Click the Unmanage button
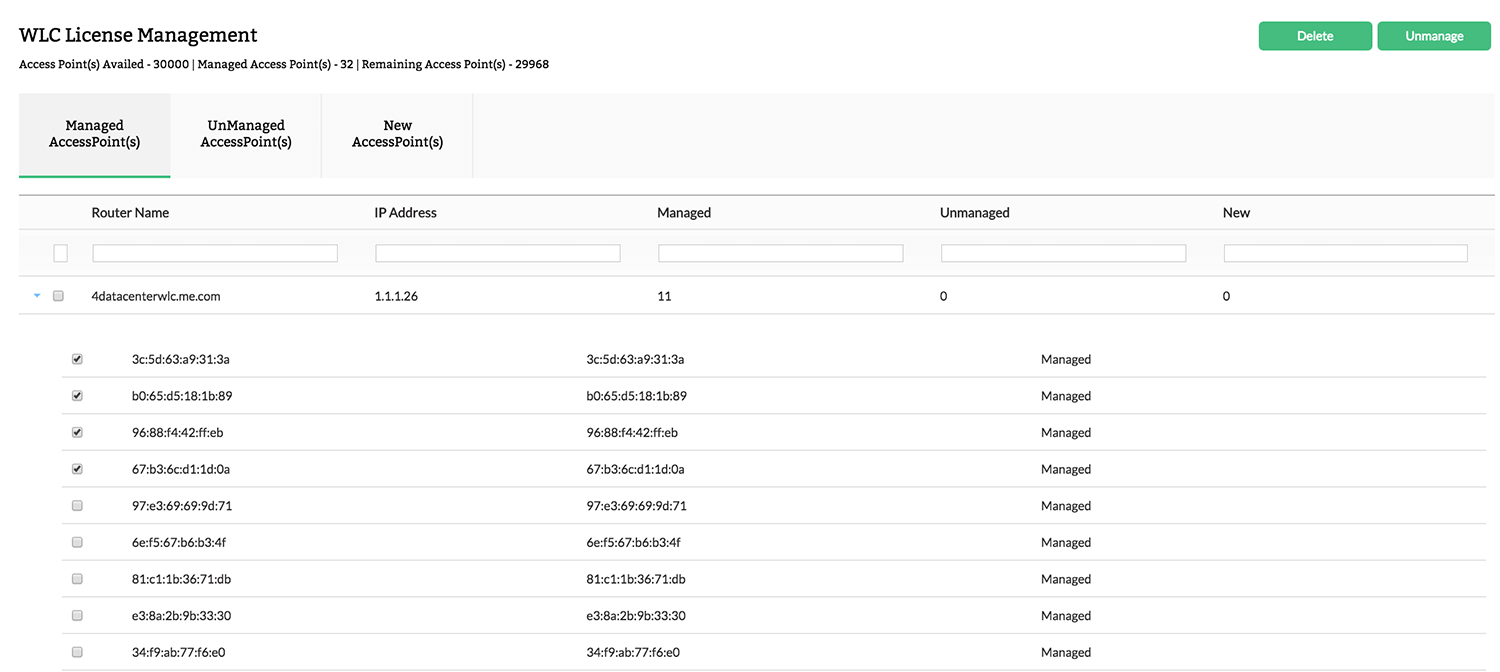 (x=1434, y=35)
